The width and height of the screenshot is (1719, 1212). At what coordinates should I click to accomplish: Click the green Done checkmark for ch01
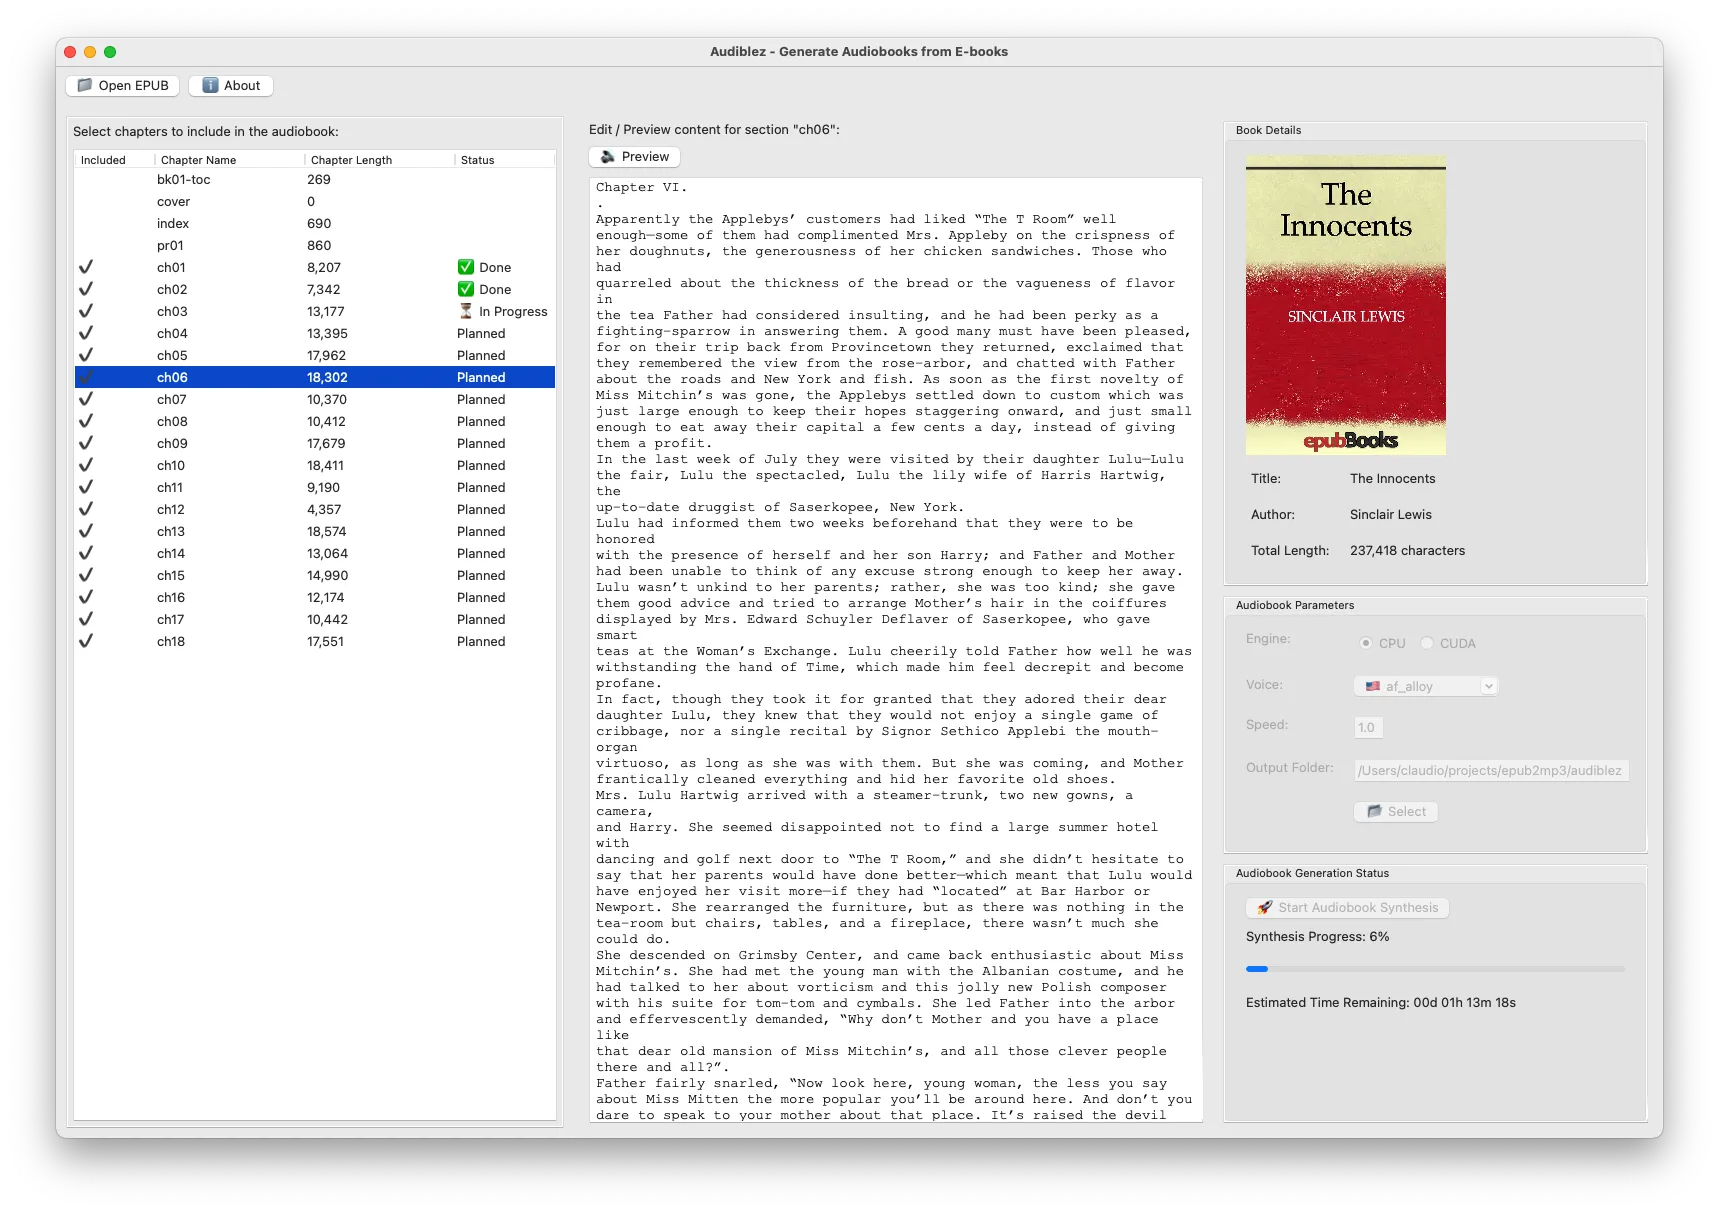point(466,267)
